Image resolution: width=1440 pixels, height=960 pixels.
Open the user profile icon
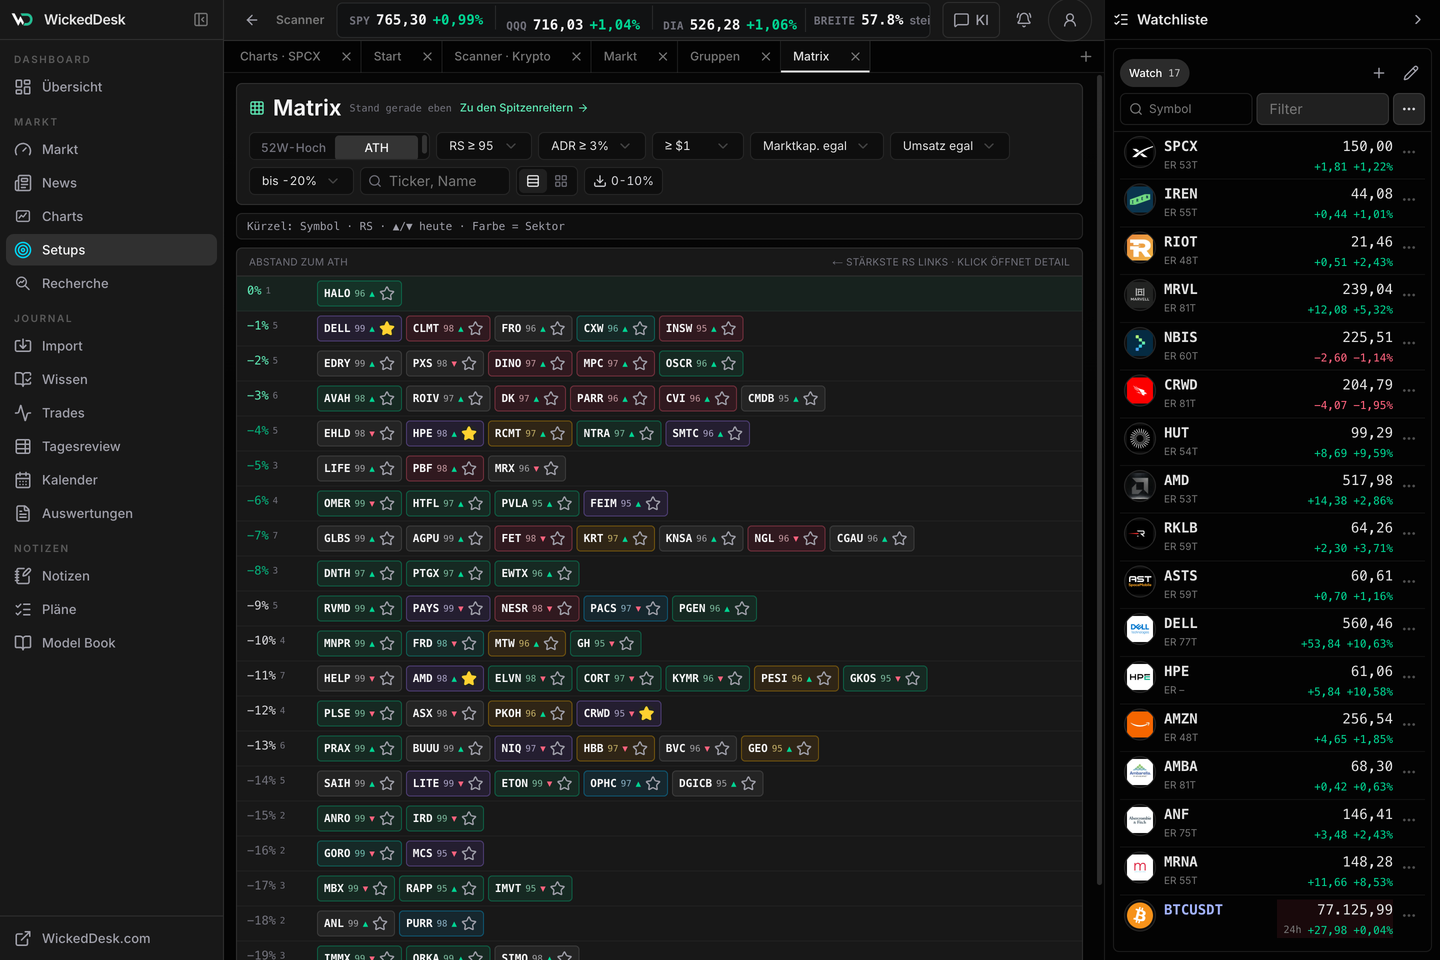(1070, 20)
